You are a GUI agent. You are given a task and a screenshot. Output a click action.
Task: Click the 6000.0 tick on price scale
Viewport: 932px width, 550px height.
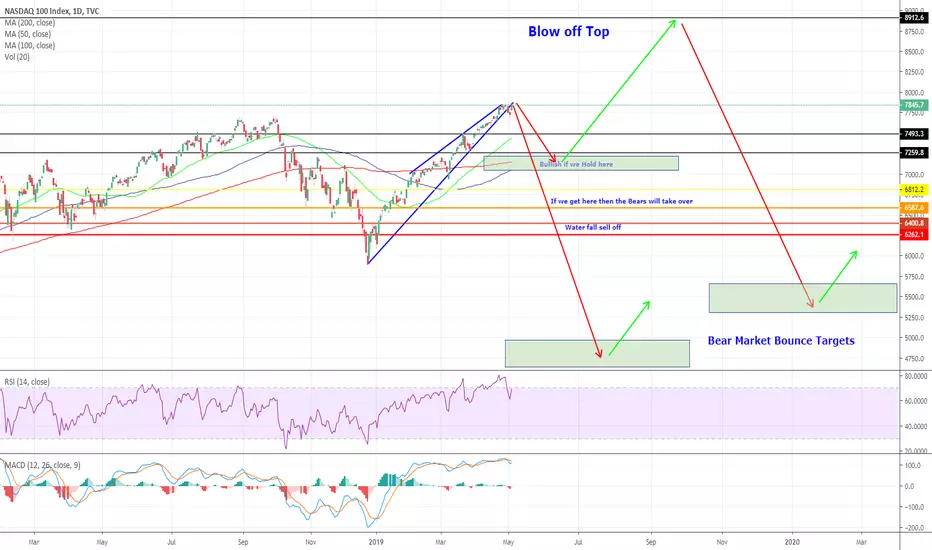[914, 256]
